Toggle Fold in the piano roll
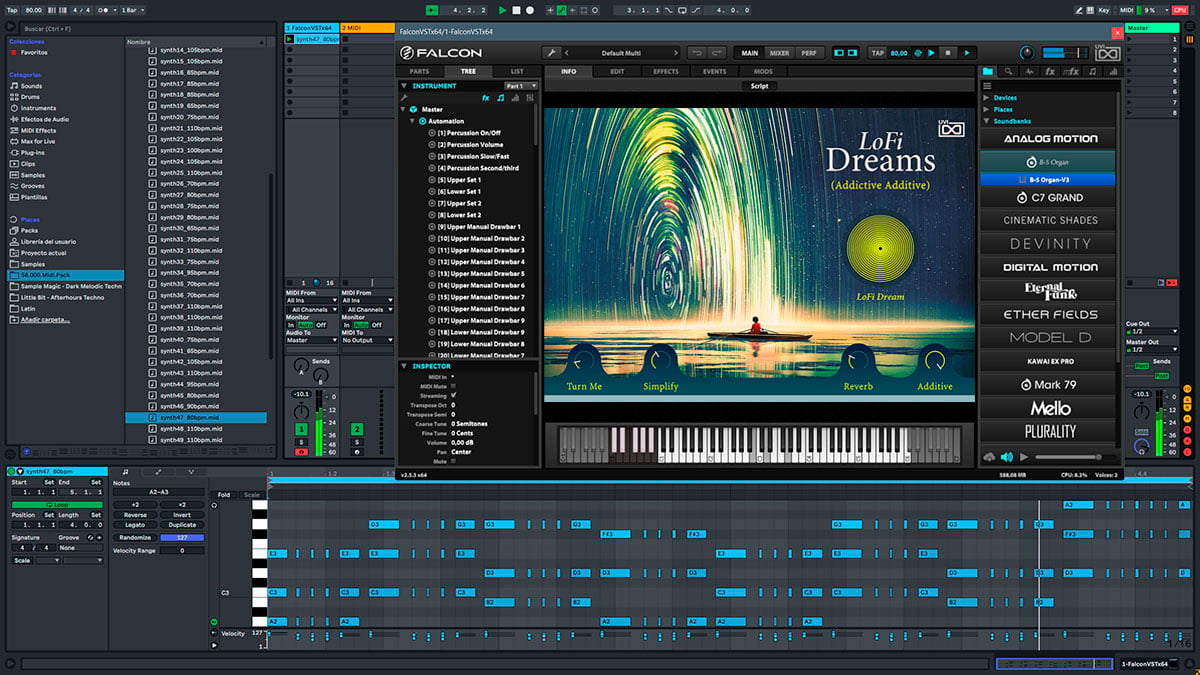The width and height of the screenshot is (1200, 675). point(223,495)
